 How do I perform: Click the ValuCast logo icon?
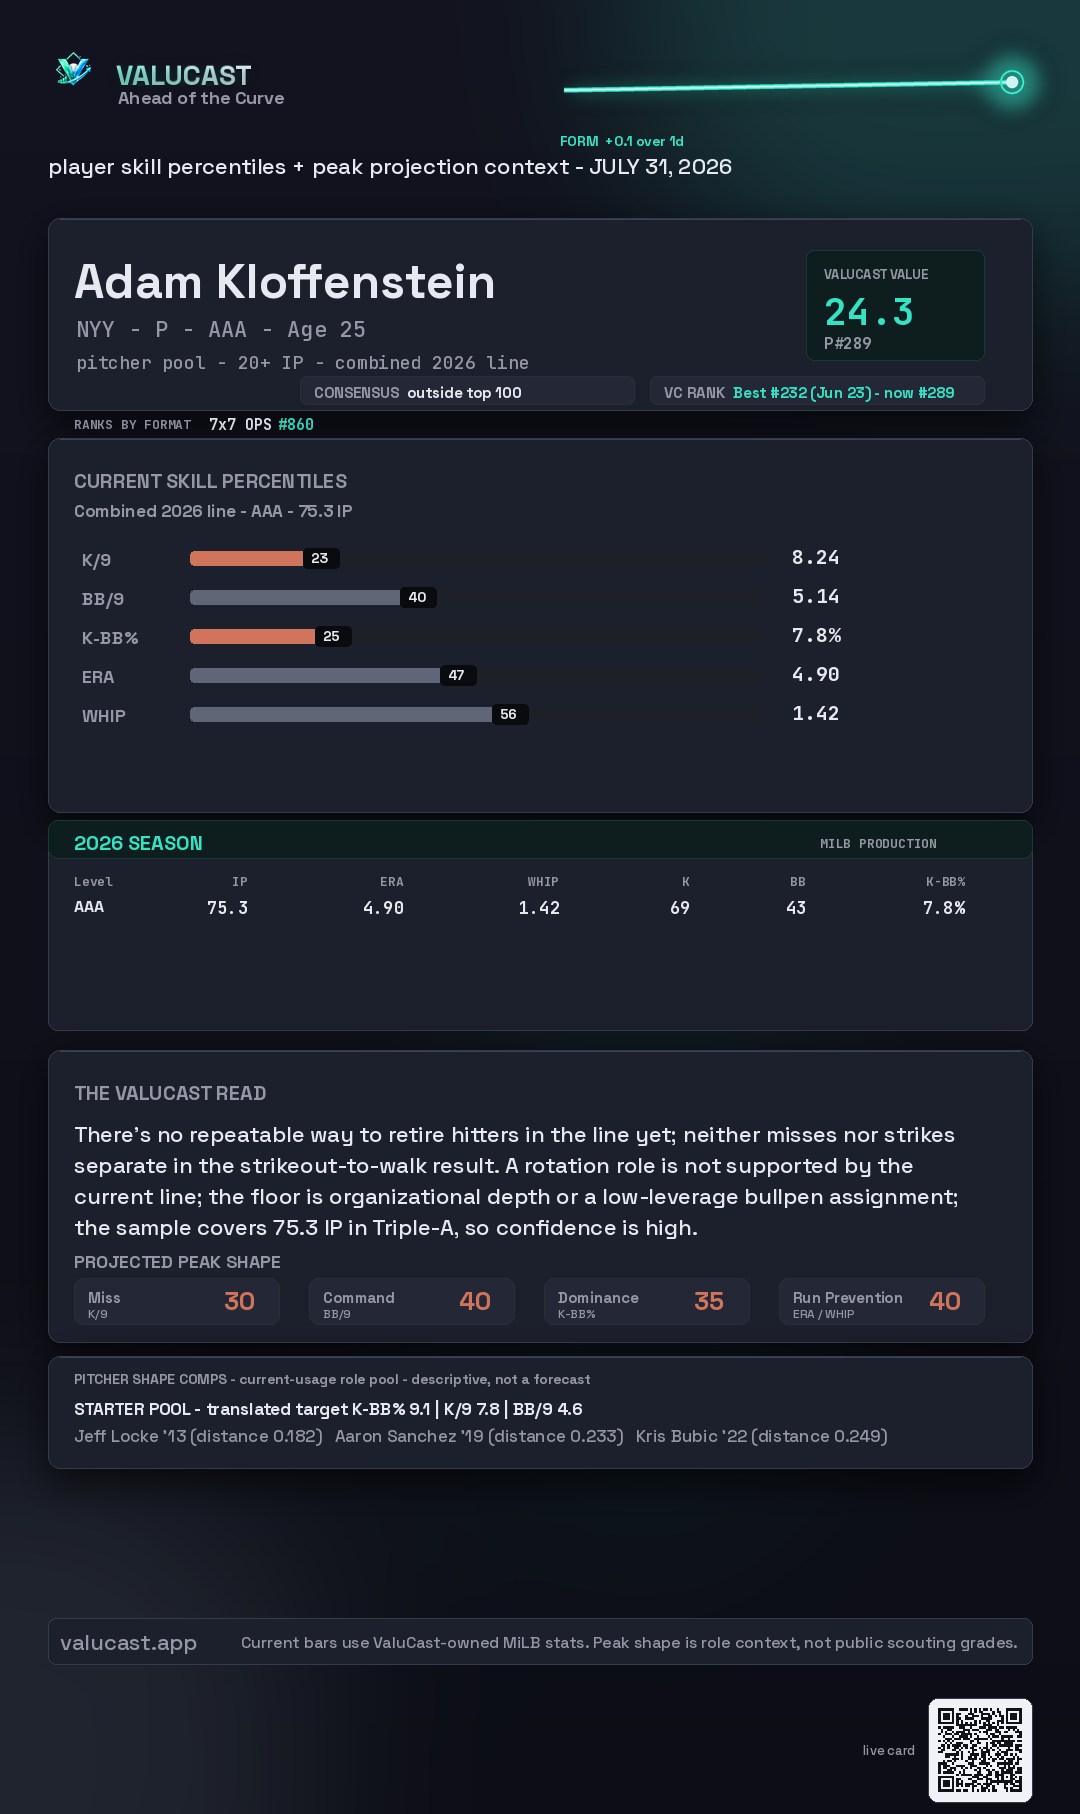pos(73,70)
